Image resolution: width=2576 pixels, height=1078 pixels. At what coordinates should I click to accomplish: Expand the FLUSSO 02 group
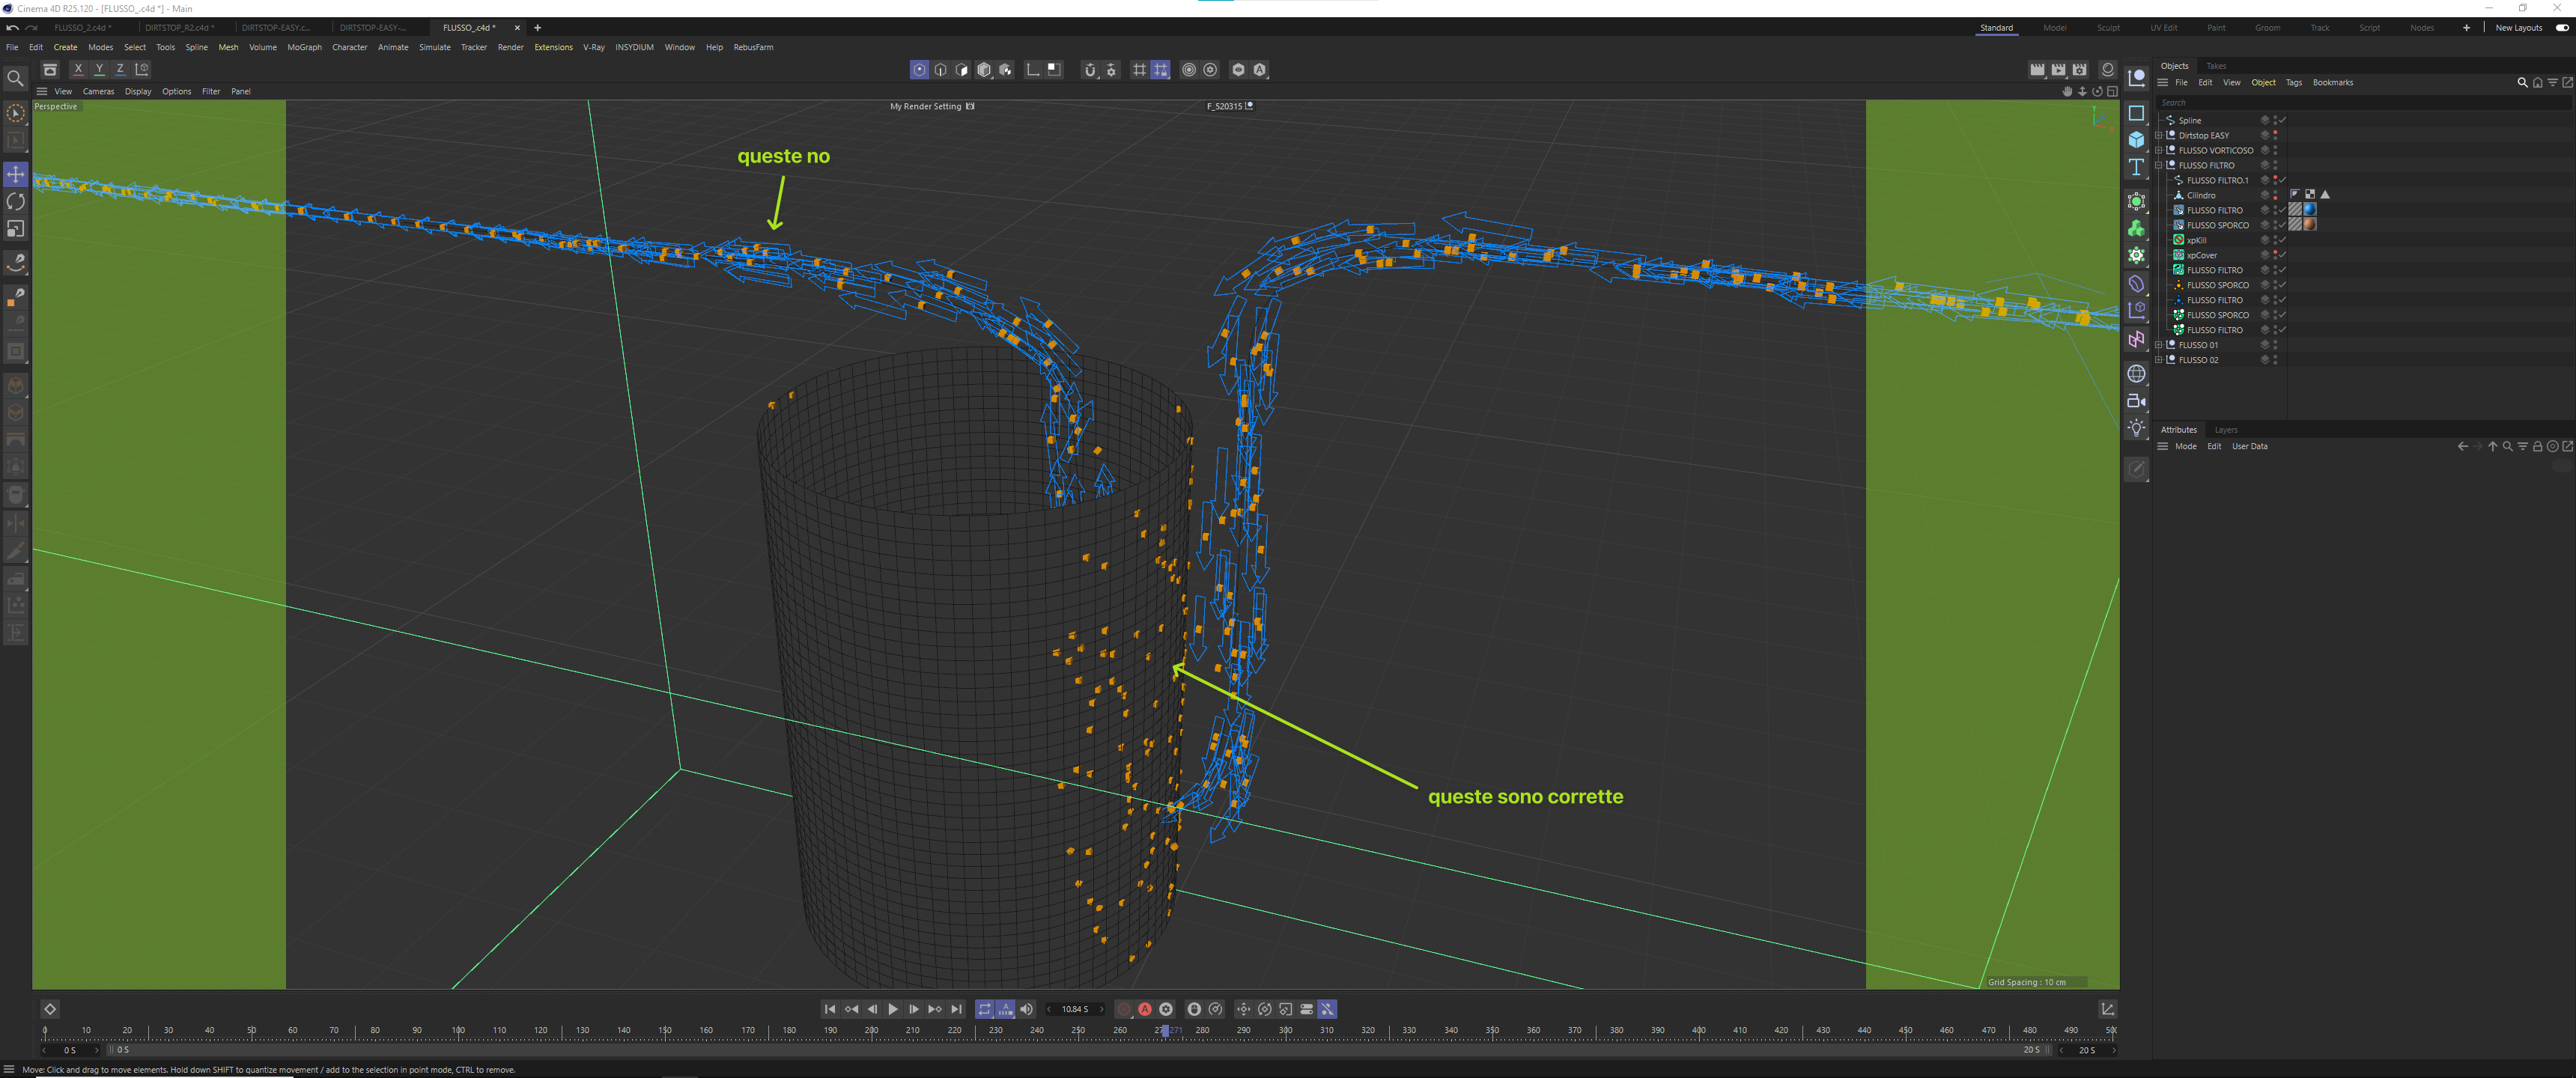tap(2159, 360)
